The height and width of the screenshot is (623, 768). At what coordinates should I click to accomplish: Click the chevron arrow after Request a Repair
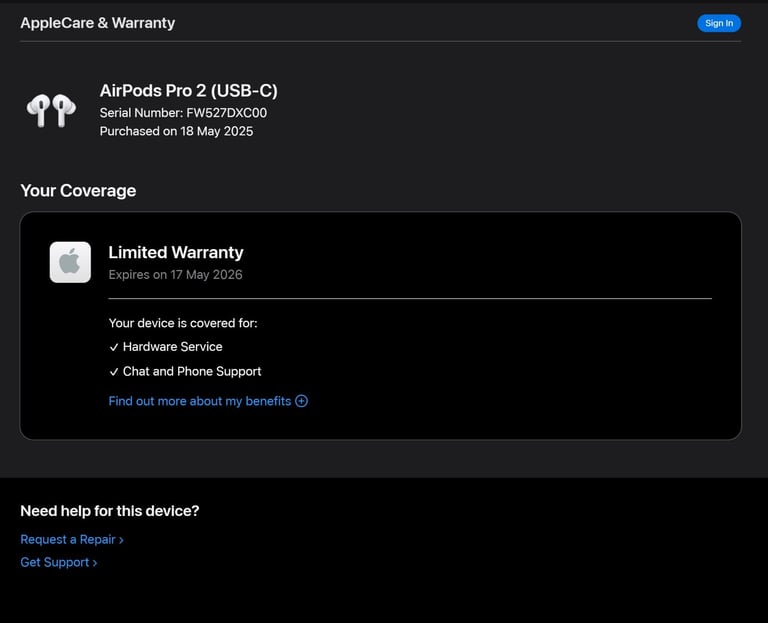[x=121, y=540]
